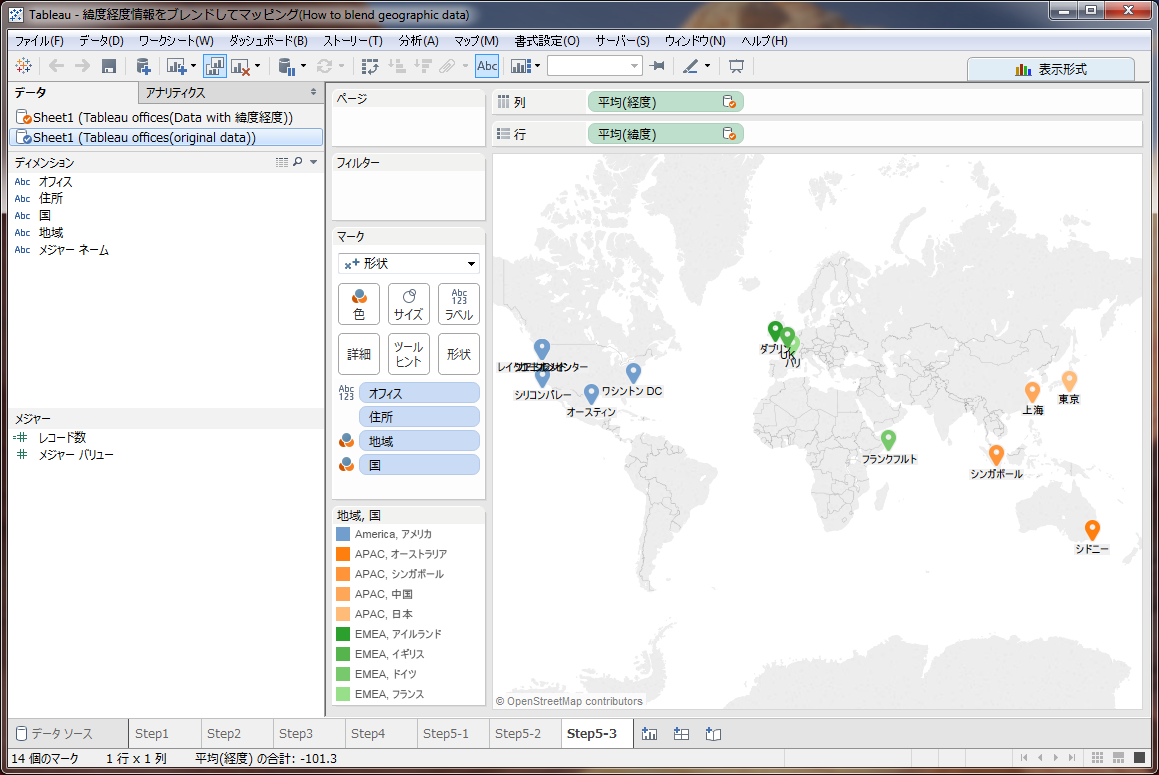Open the fit view combo box
Viewport: 1159px width, 775px height.
click(594, 66)
